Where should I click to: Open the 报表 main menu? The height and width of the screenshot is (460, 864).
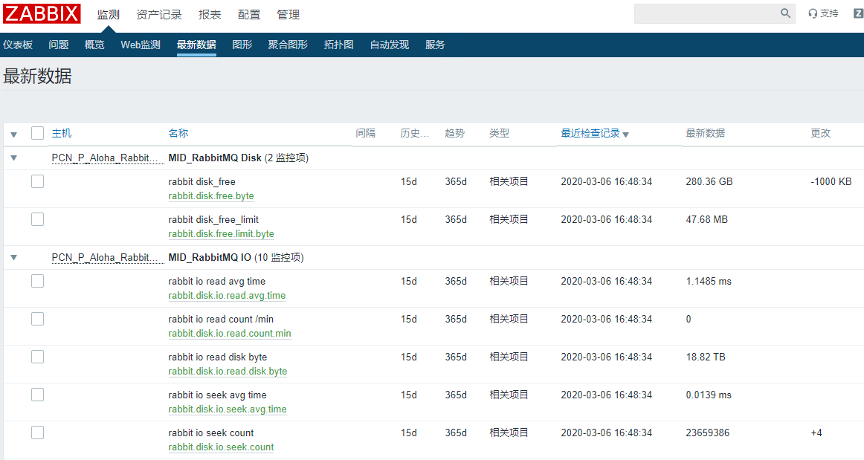209,14
